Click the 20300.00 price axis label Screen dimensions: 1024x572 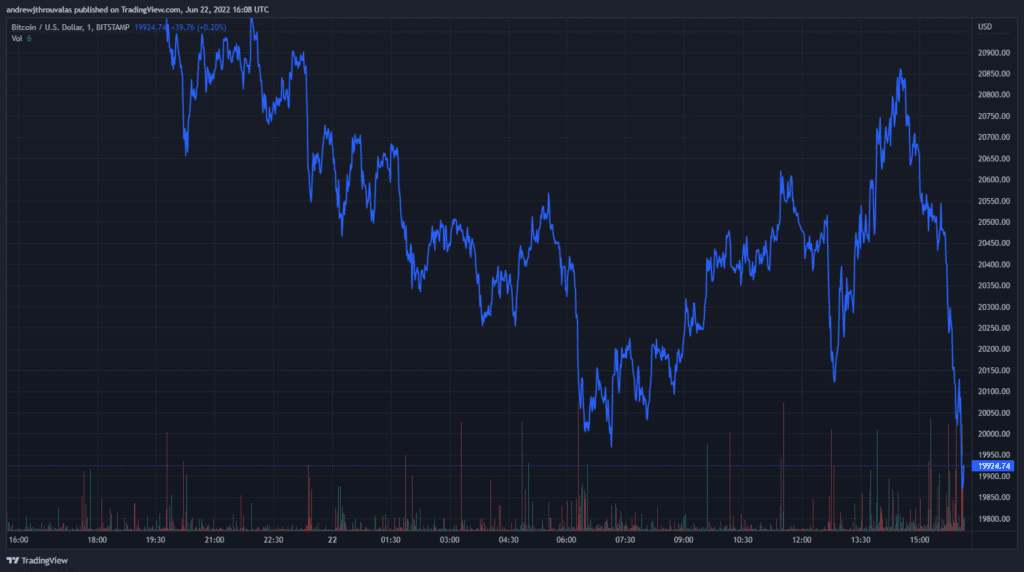point(994,307)
